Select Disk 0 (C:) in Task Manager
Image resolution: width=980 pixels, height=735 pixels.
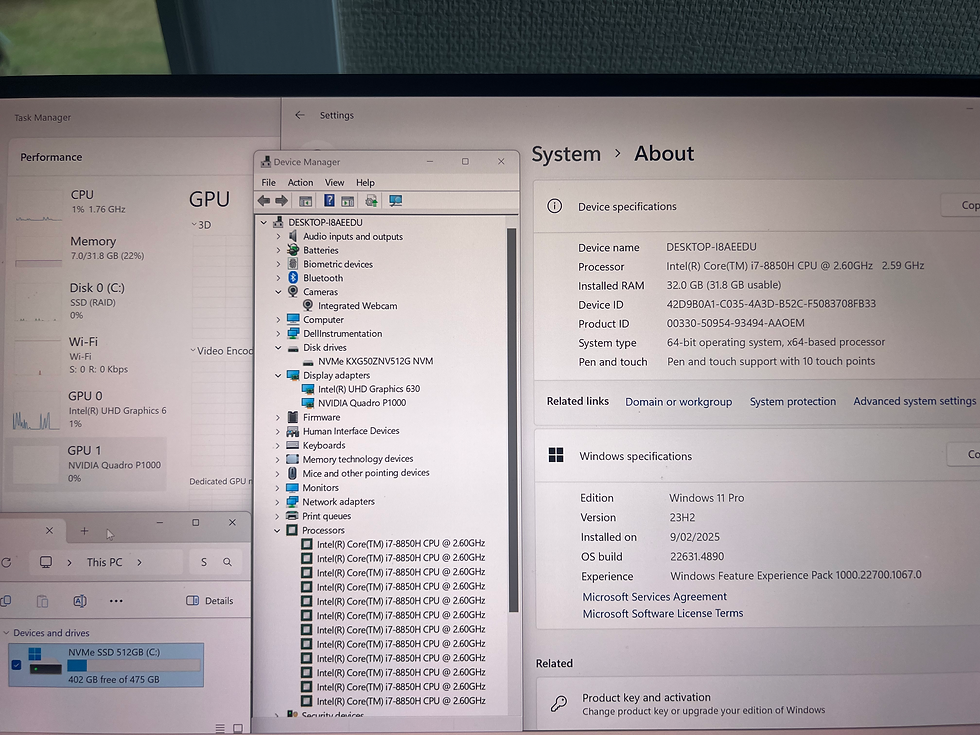click(x=91, y=301)
